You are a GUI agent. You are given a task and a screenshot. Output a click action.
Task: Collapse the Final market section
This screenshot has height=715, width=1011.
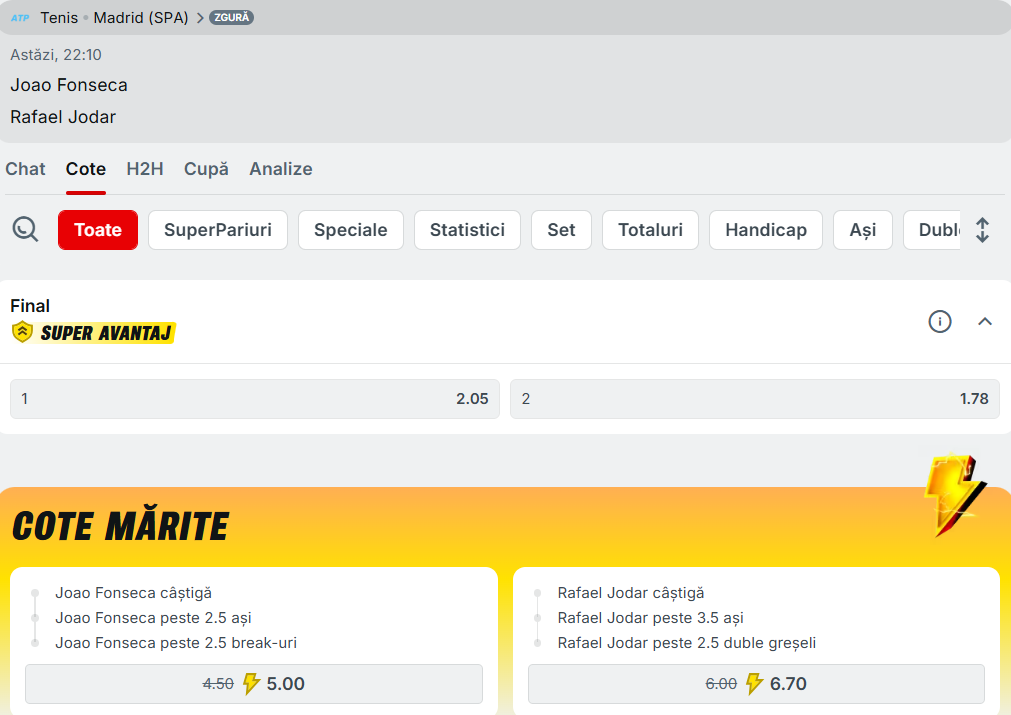[984, 321]
